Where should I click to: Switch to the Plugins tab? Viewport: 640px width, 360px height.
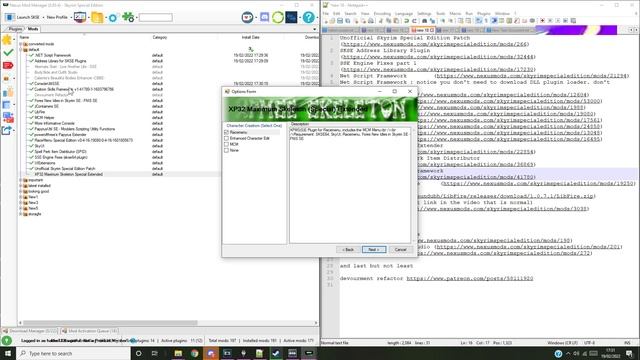(15, 29)
